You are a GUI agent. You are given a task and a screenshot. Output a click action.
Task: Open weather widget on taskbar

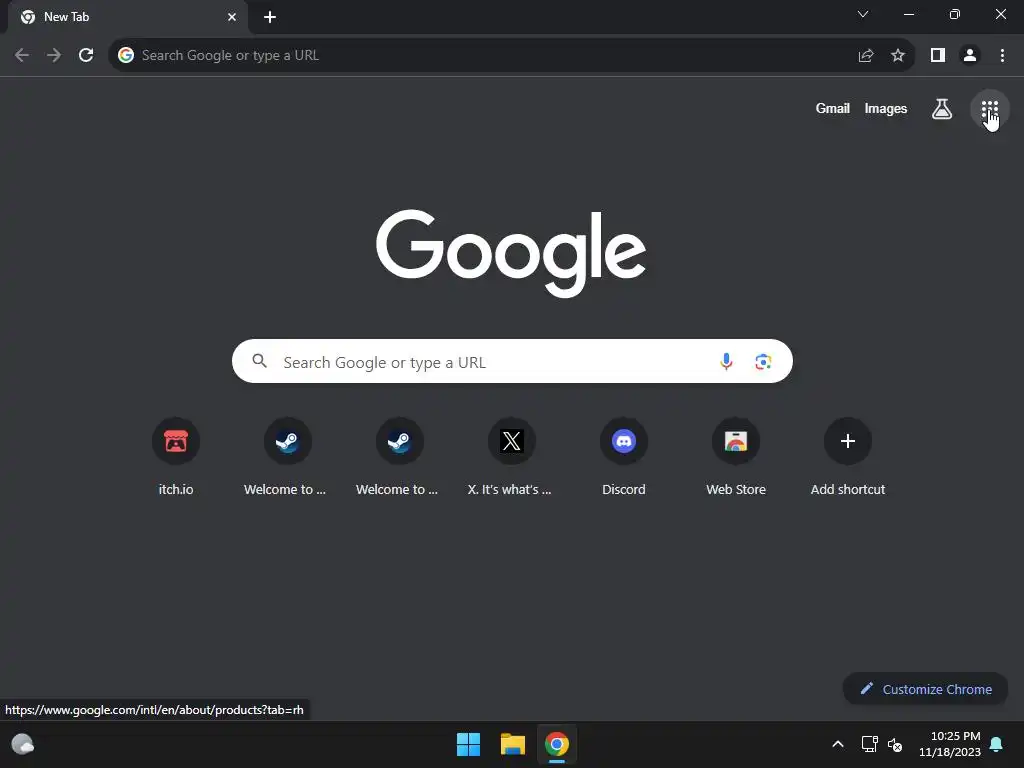click(23, 744)
